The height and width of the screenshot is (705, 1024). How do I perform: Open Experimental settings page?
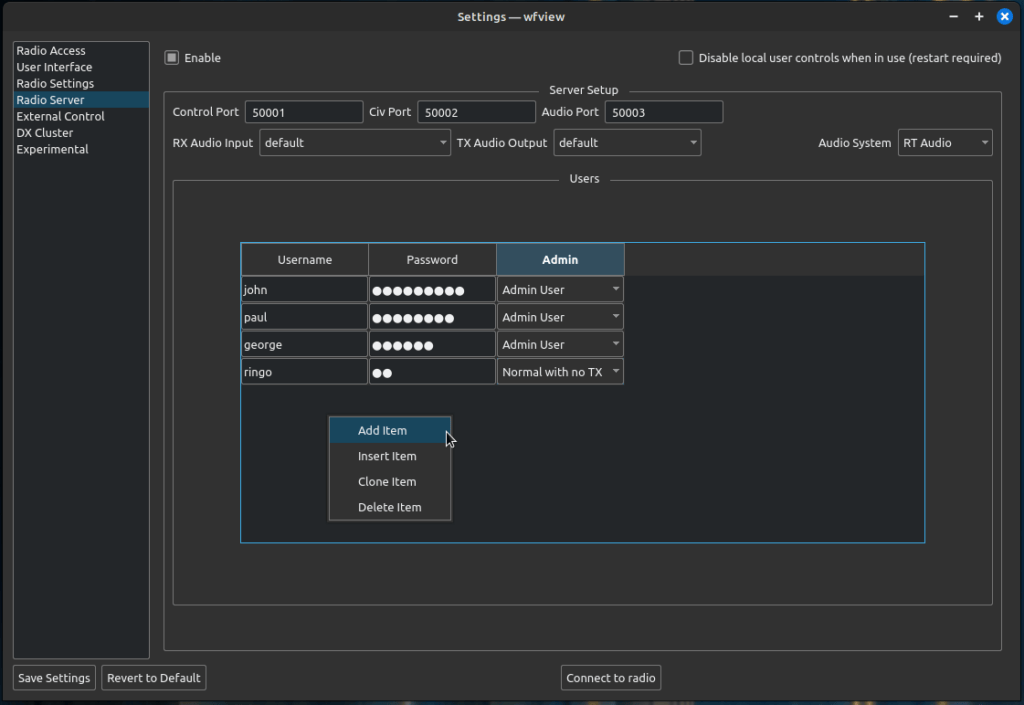[81, 149]
